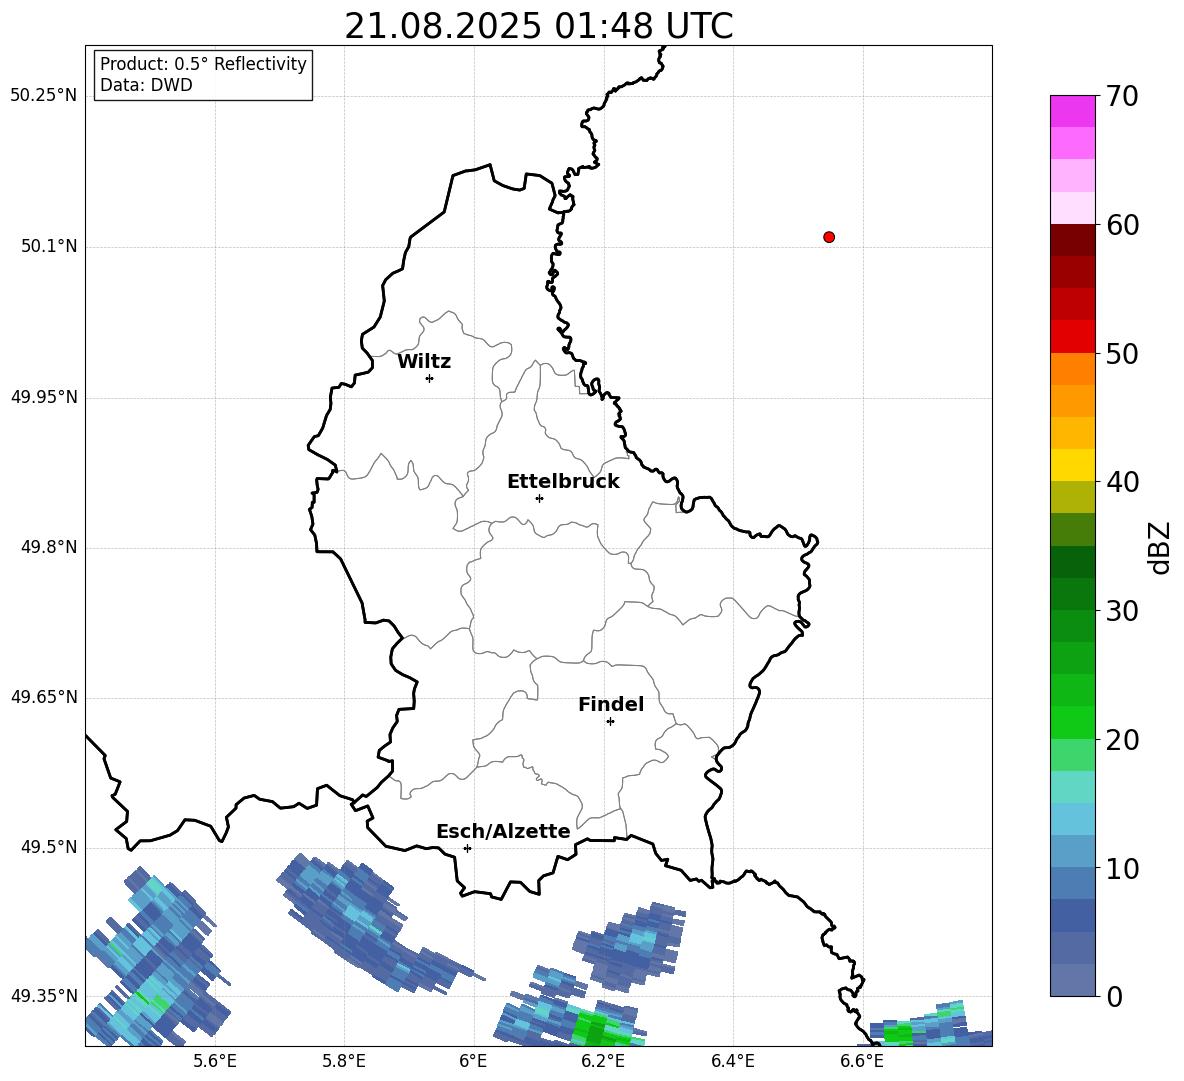
Task: Click the gray-blue bottom colorbar segment at 0
Action: (x=1072, y=980)
